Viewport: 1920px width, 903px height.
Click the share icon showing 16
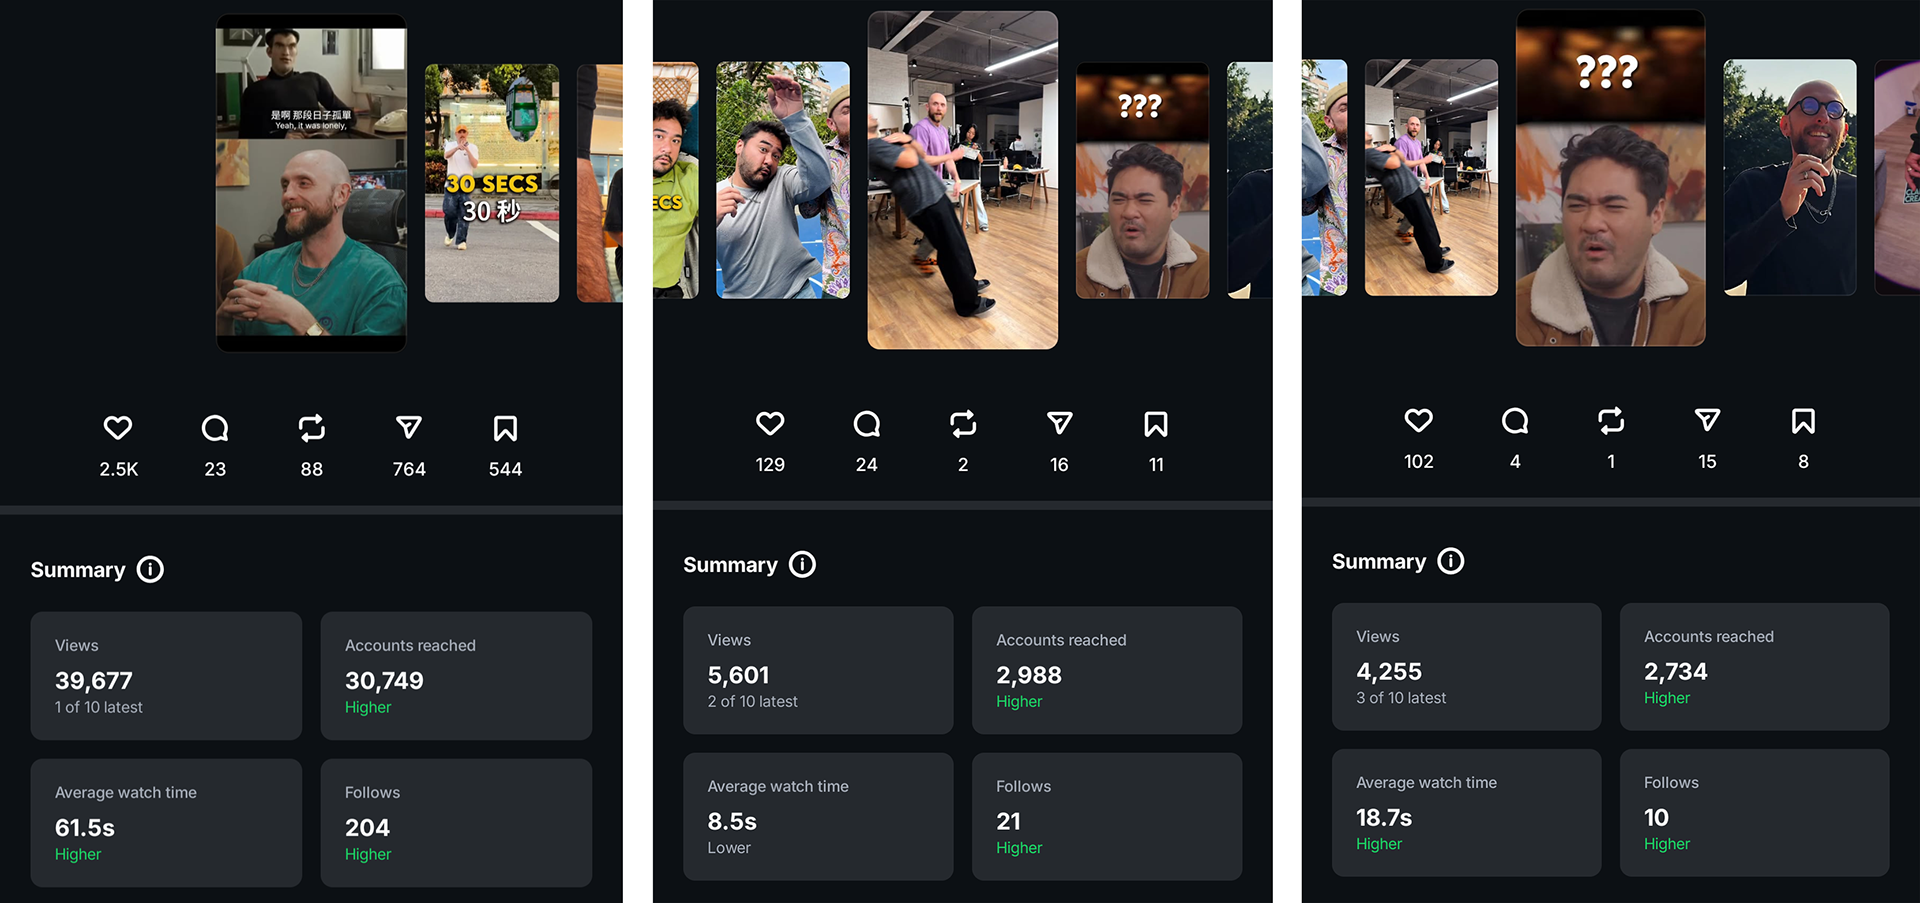[1059, 424]
